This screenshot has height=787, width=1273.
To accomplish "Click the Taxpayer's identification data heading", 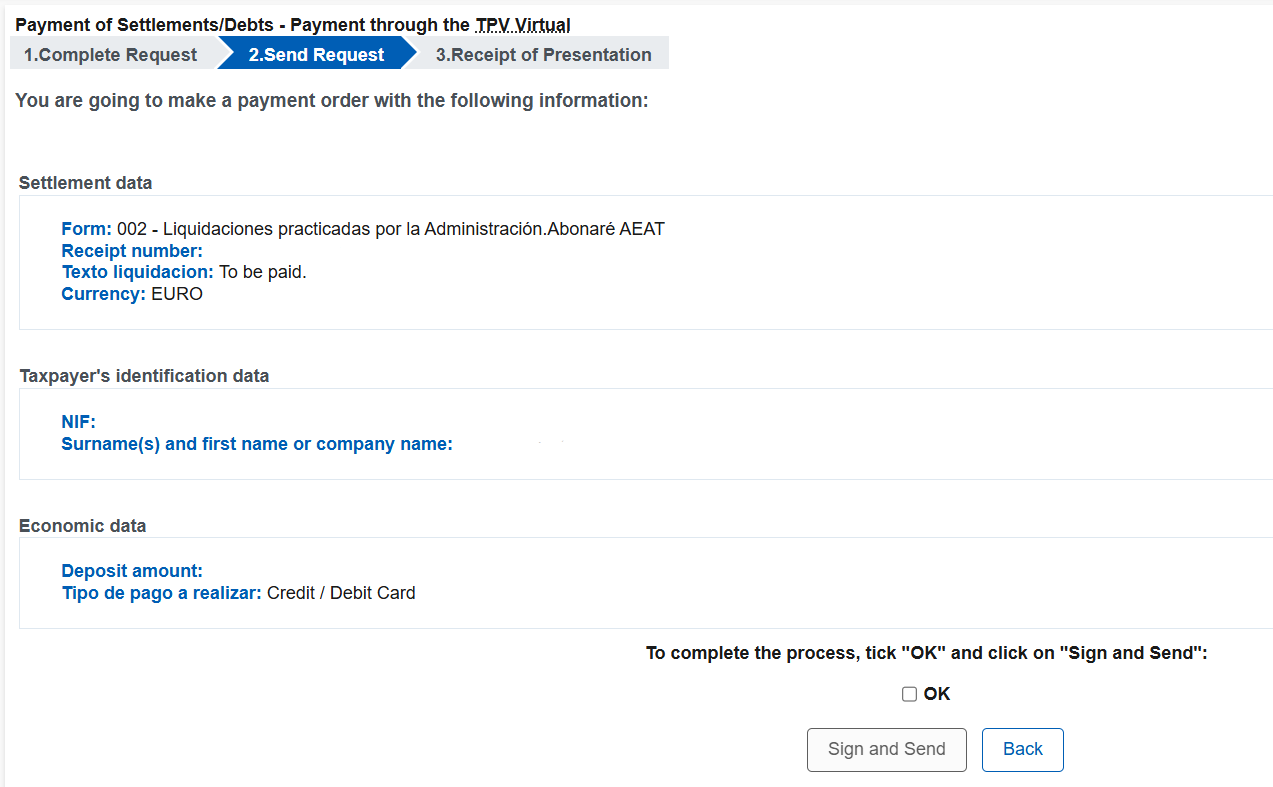I will click(x=144, y=375).
